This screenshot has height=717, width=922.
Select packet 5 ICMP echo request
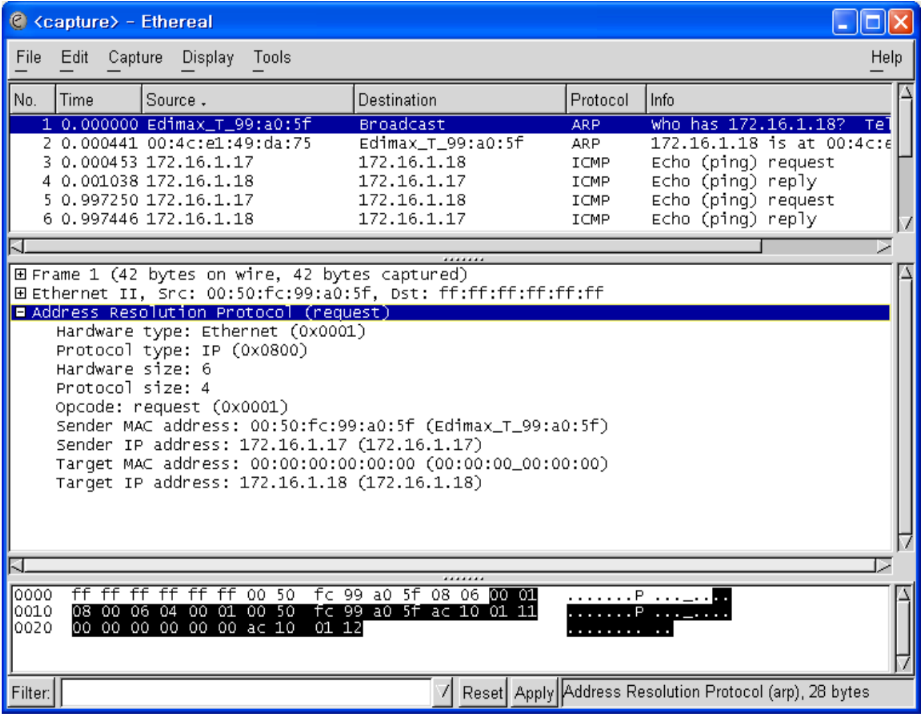[450, 200]
